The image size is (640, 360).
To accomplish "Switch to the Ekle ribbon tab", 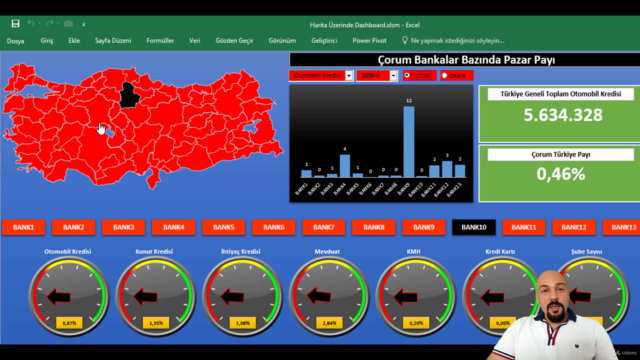I will click(x=74, y=41).
